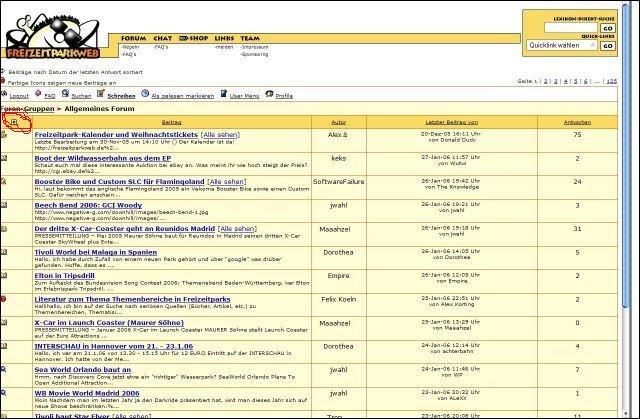The image size is (640, 419).
Task: Open thread Beech Bend 2006: GCI Woody
Action: click(x=88, y=205)
